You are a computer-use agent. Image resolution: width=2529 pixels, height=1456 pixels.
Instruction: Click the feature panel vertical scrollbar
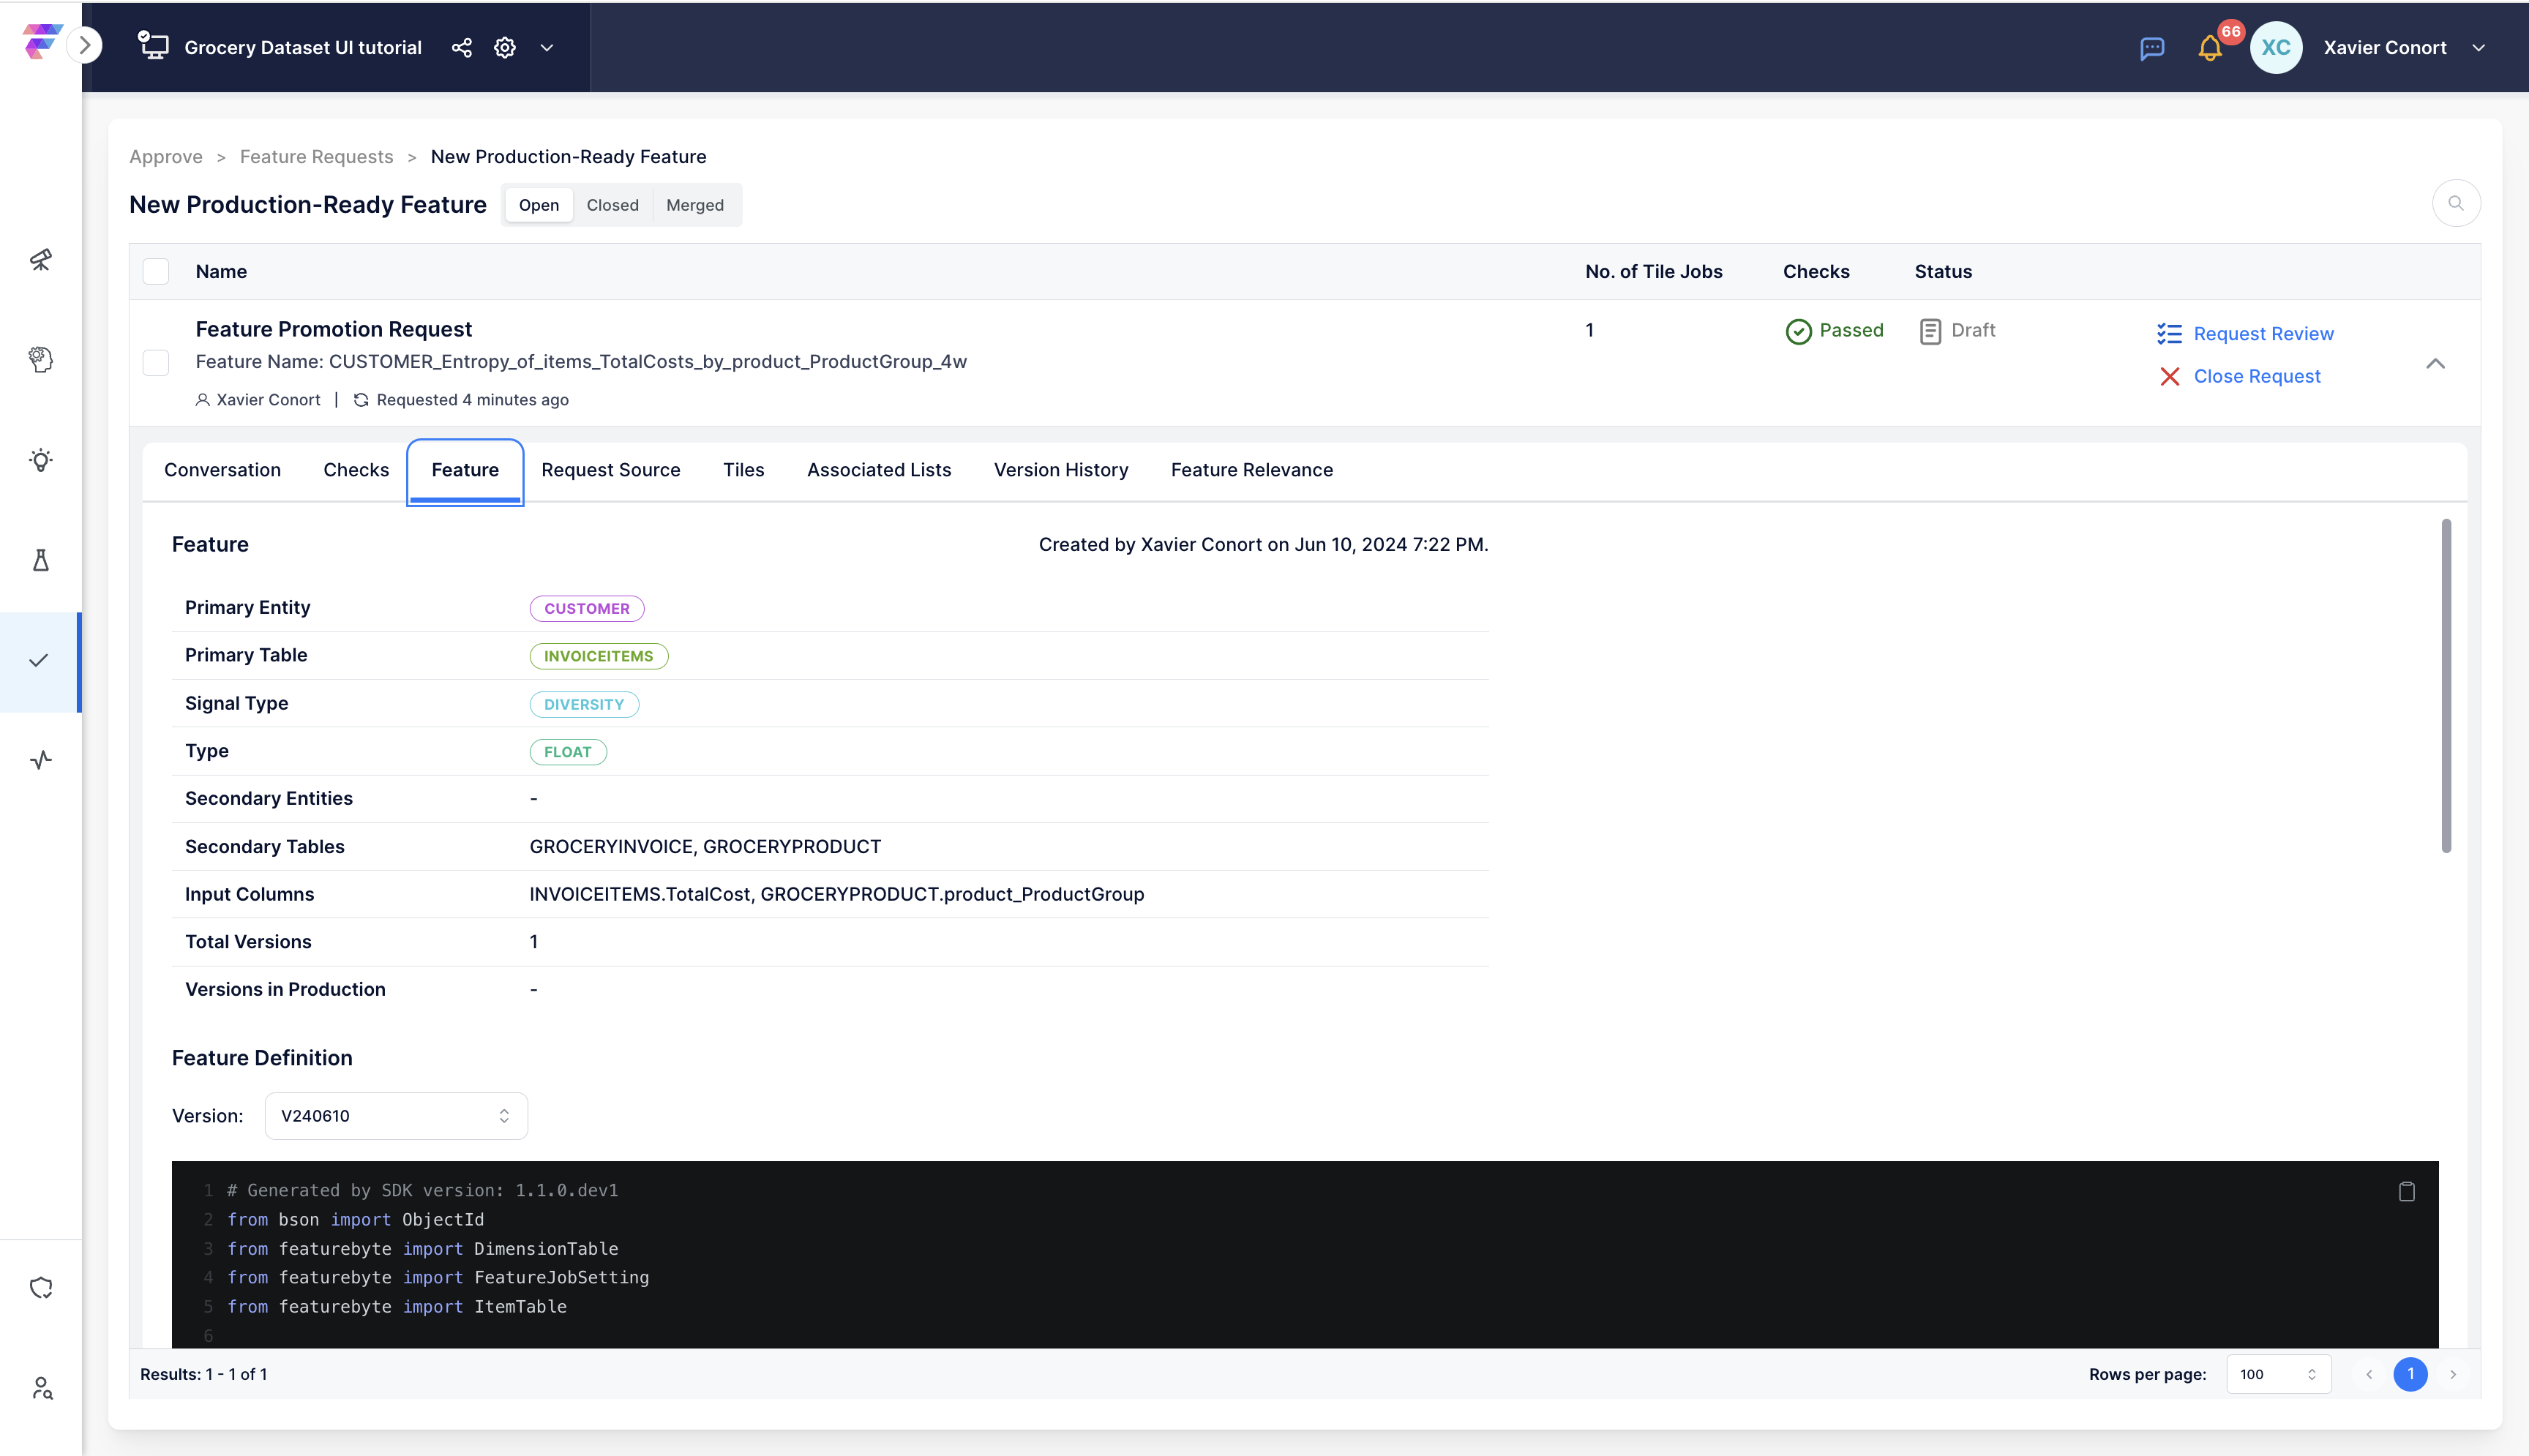(x=2446, y=686)
